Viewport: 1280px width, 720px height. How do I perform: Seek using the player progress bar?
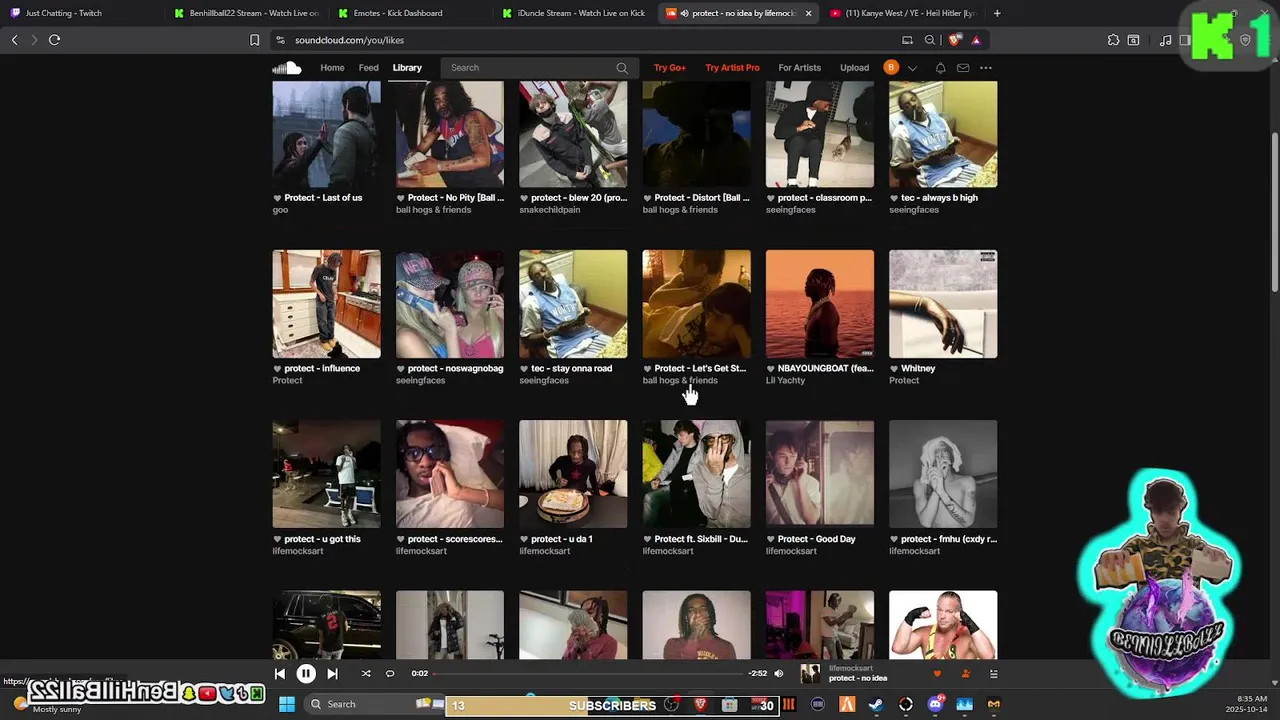pos(589,674)
